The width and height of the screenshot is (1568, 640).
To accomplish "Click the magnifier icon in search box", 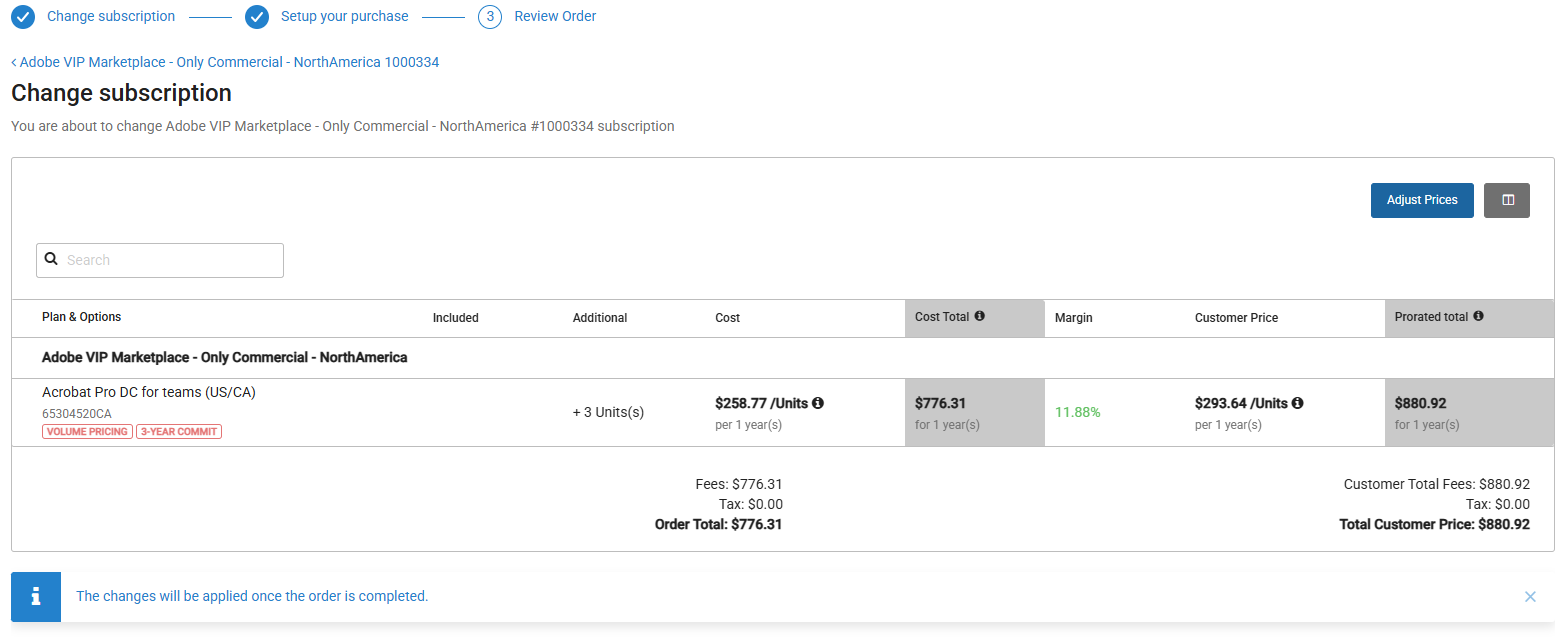I will [x=52, y=259].
